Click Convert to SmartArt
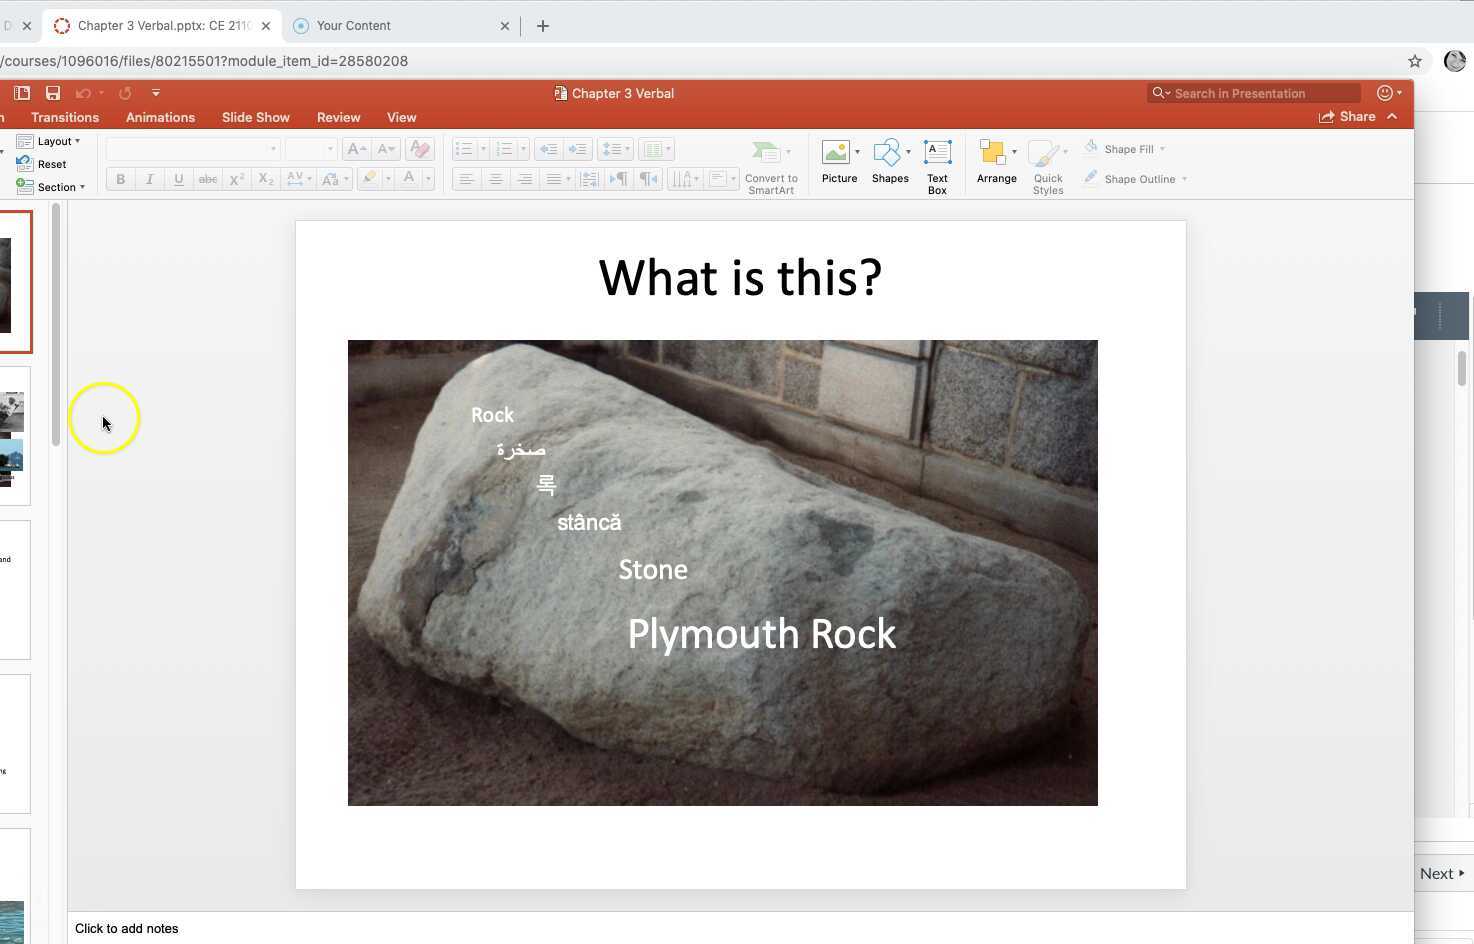This screenshot has width=1474, height=944. (771, 167)
